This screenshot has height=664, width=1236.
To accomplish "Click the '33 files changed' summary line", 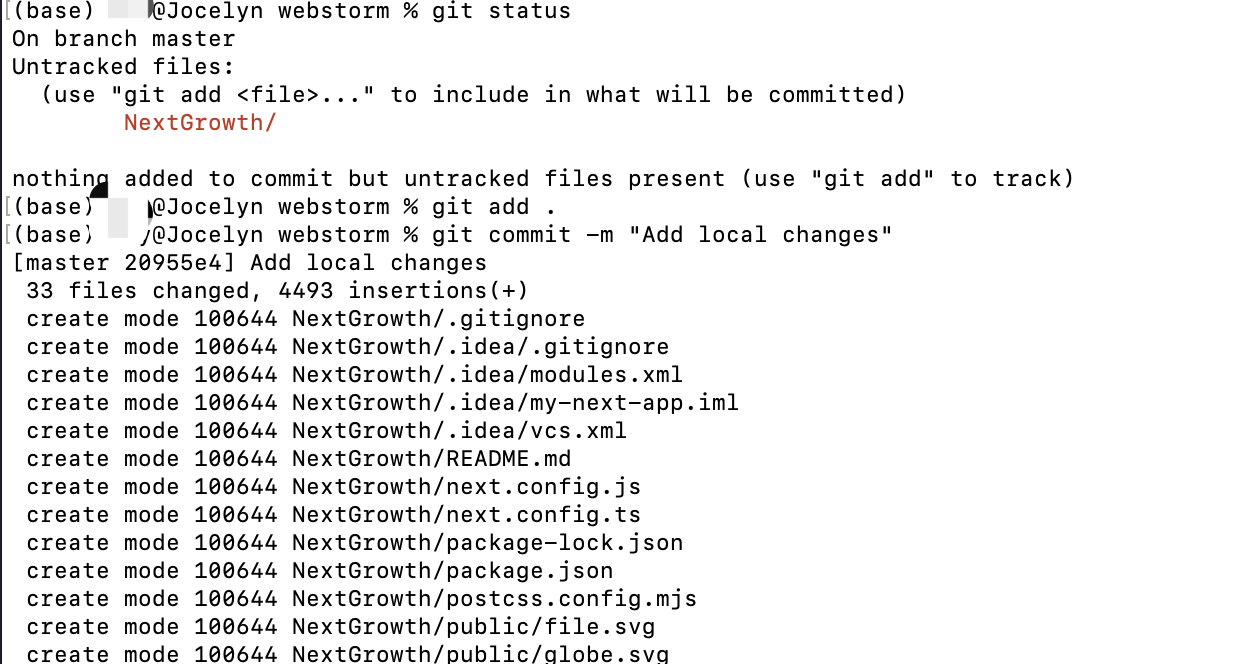I will click(x=277, y=291).
